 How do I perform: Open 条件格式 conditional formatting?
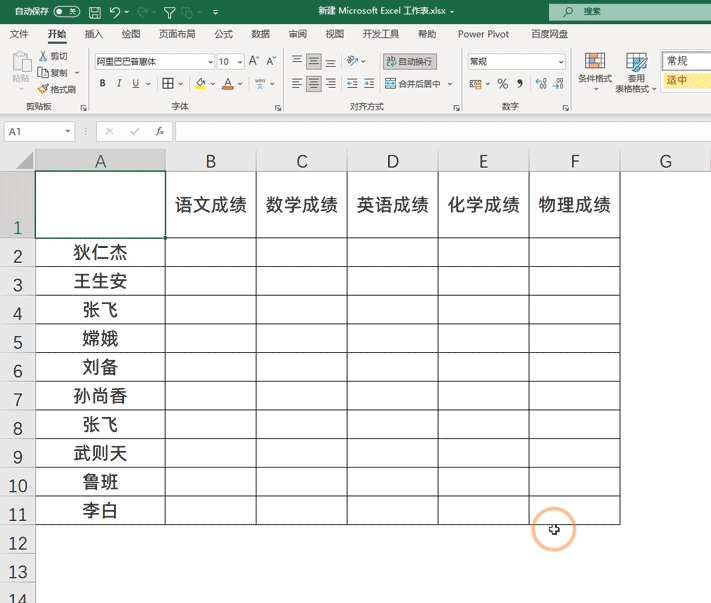[x=595, y=71]
